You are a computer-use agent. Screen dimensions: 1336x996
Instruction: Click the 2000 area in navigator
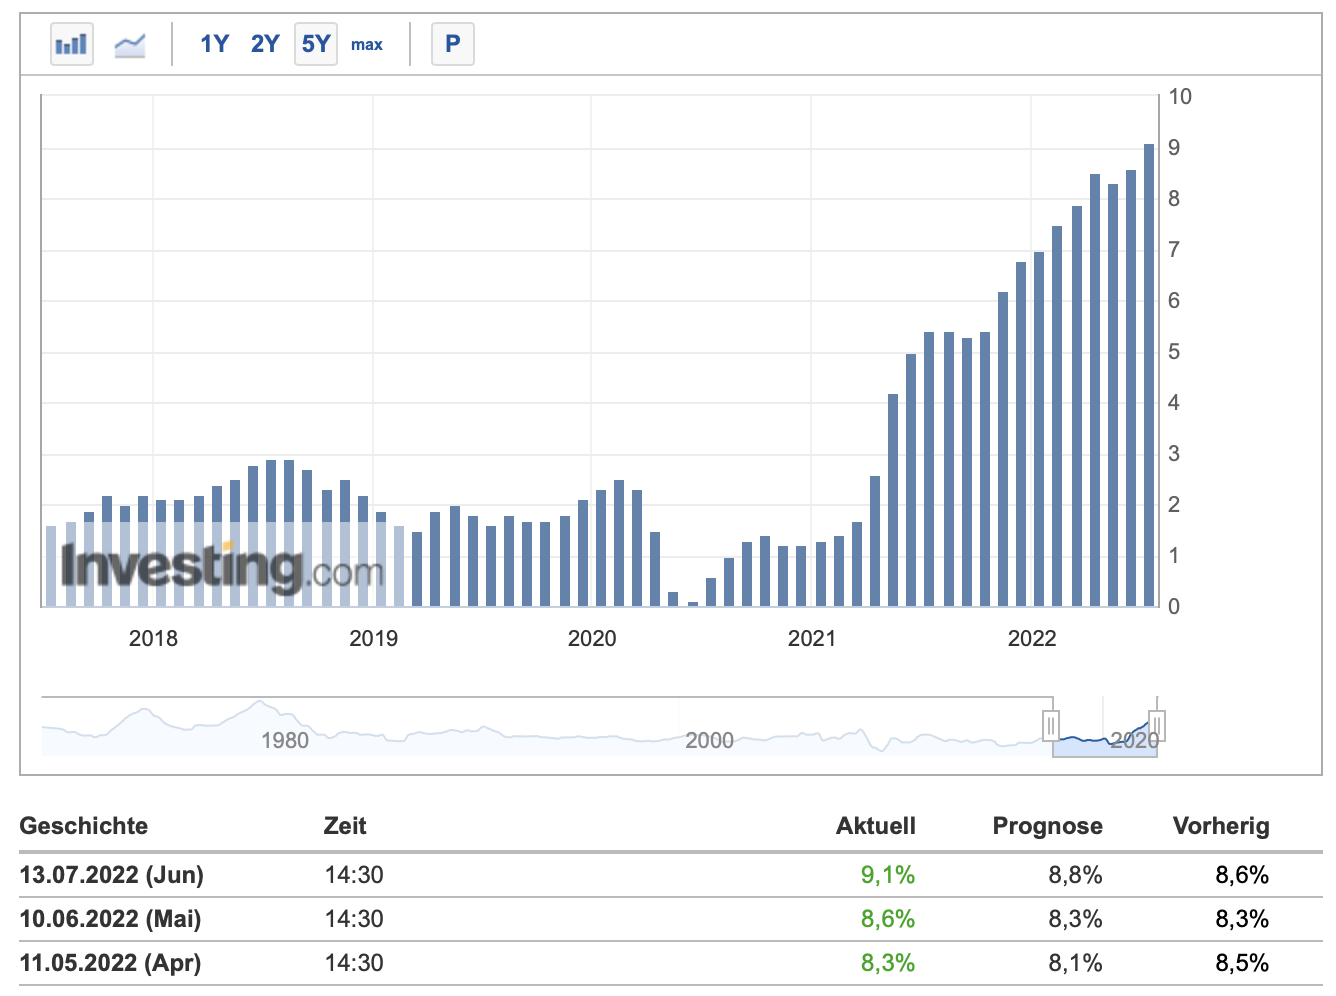[709, 740]
